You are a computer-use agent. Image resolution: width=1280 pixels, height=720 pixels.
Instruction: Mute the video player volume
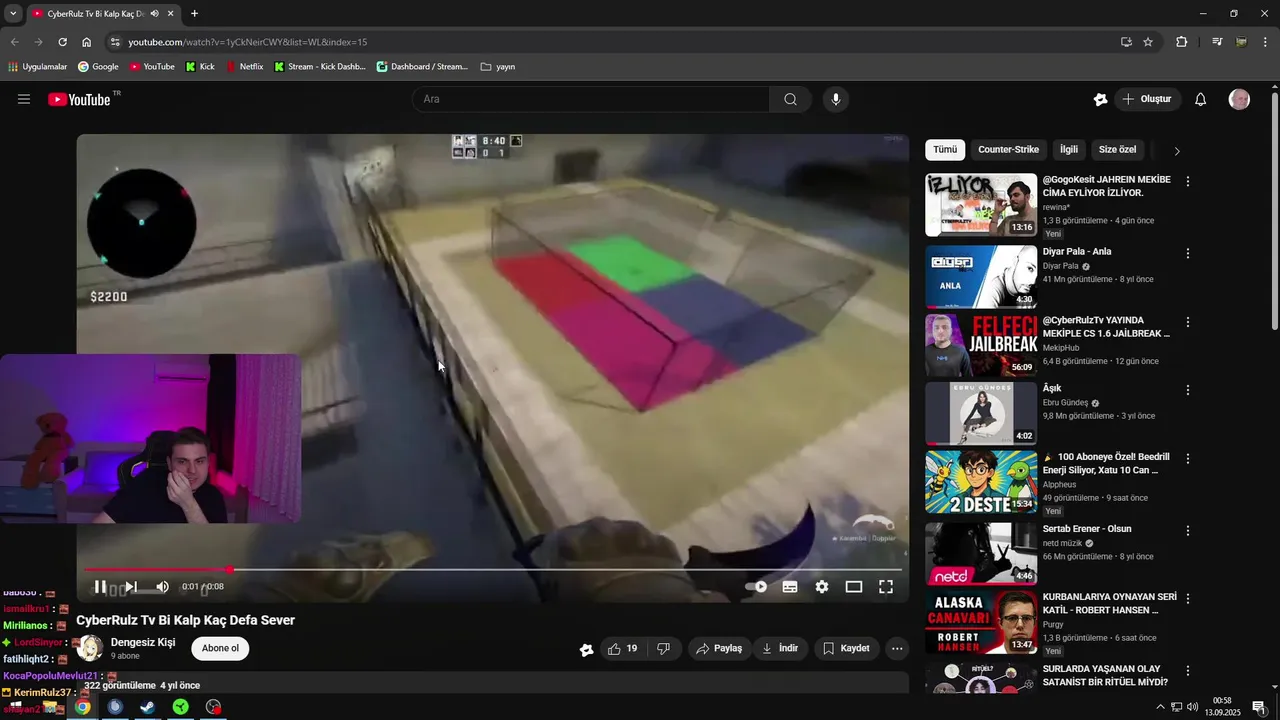tap(162, 587)
